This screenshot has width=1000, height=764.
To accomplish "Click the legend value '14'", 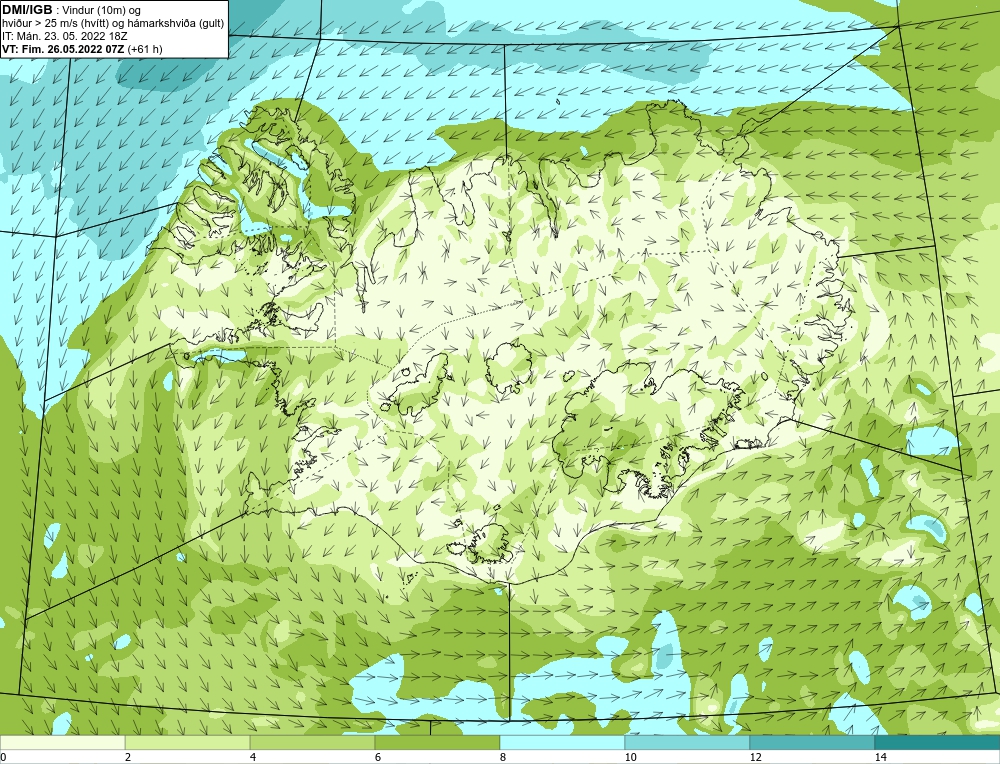I will click(881, 757).
